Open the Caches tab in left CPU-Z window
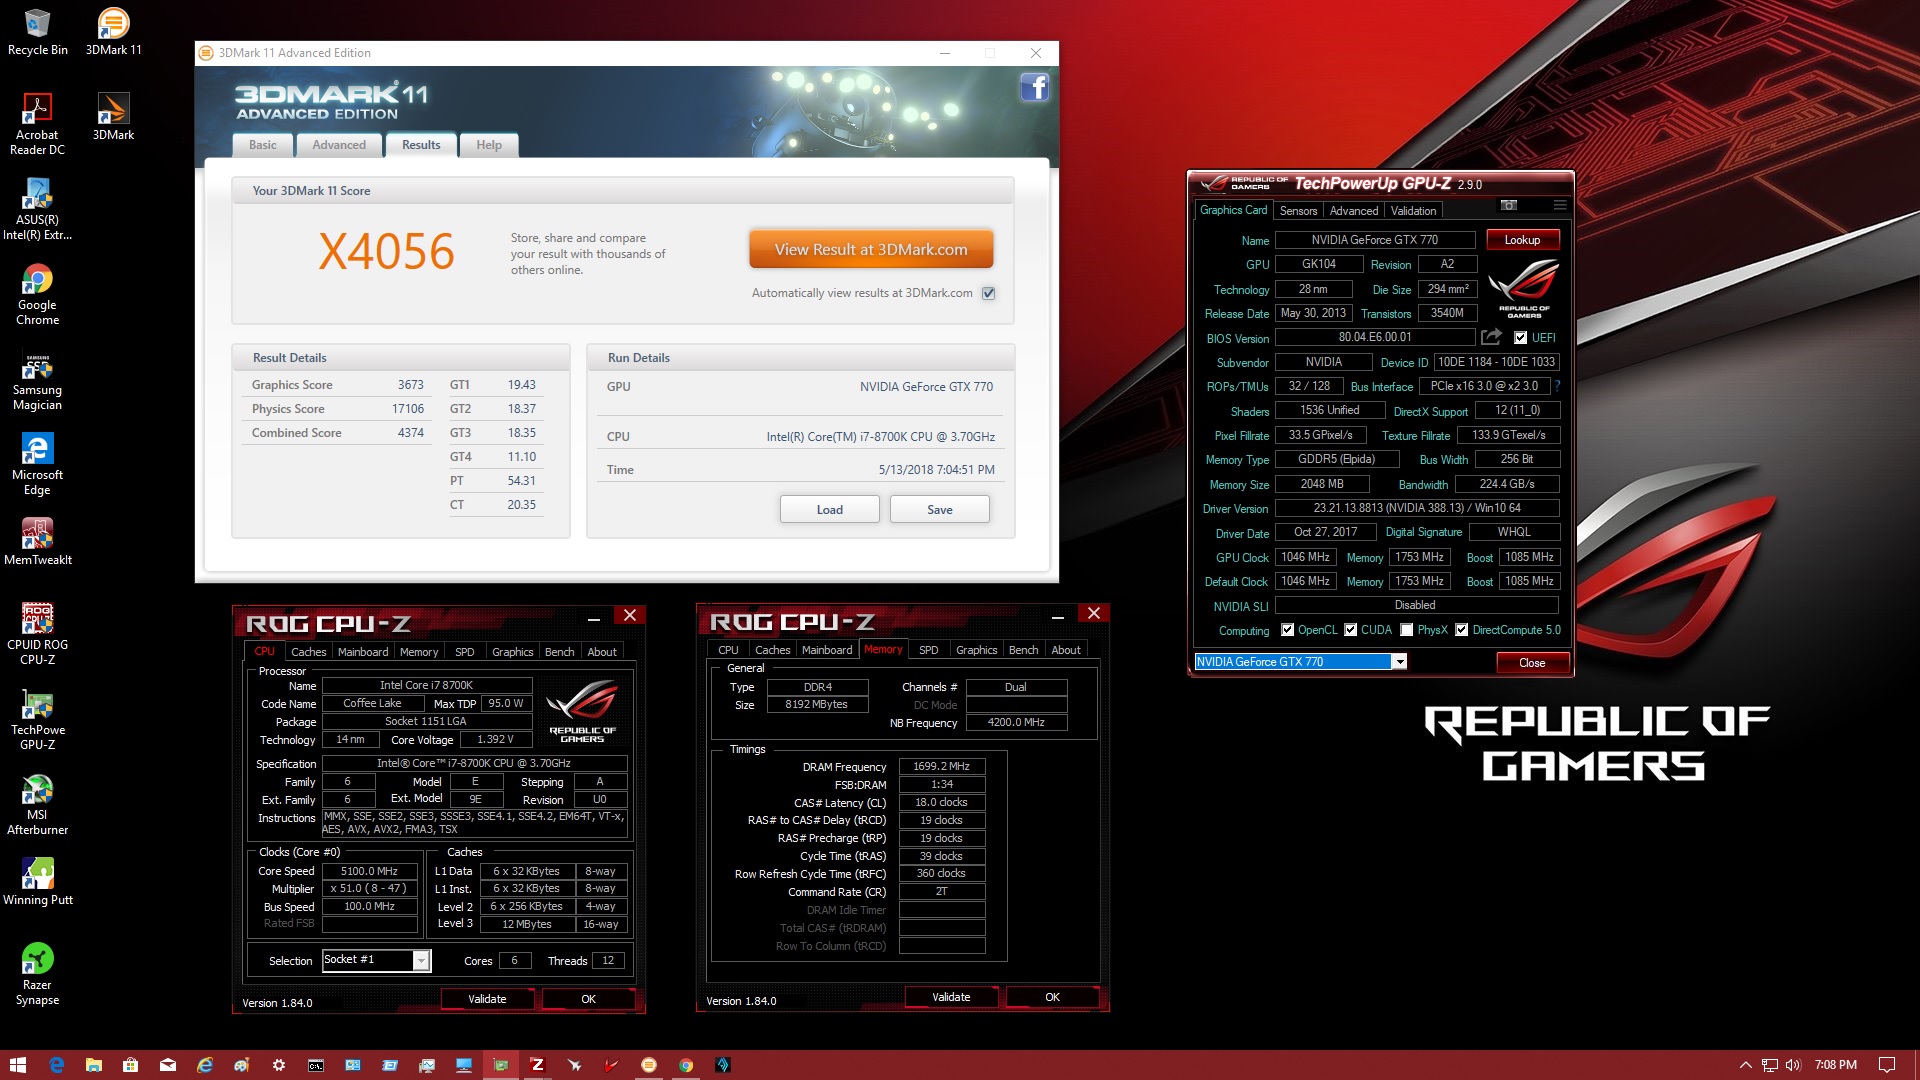Screen dimensions: 1920x1080 coord(308,652)
